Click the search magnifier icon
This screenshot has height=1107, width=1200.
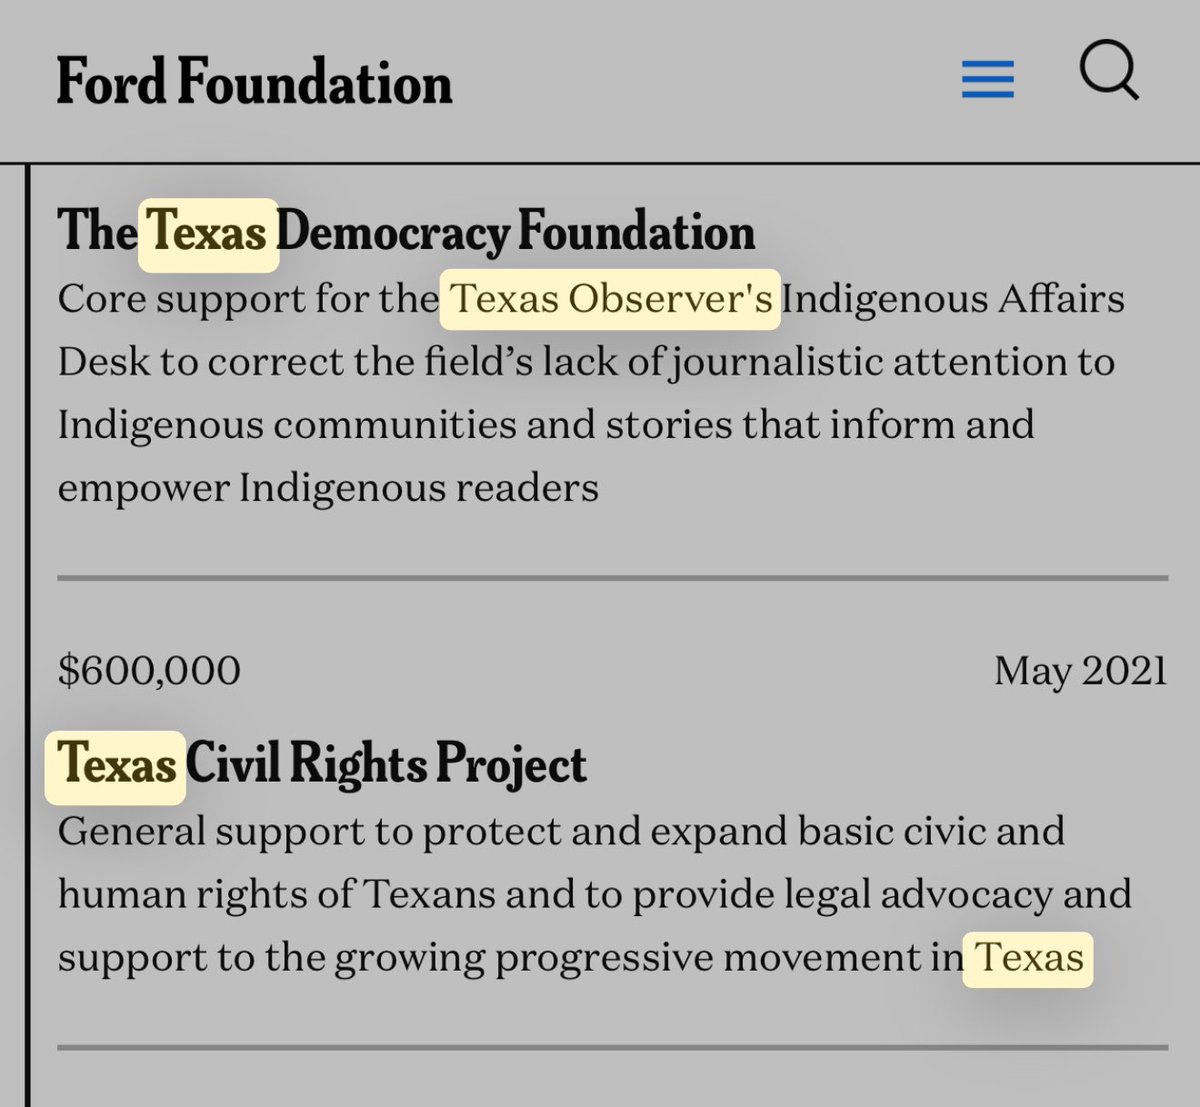point(1109,73)
